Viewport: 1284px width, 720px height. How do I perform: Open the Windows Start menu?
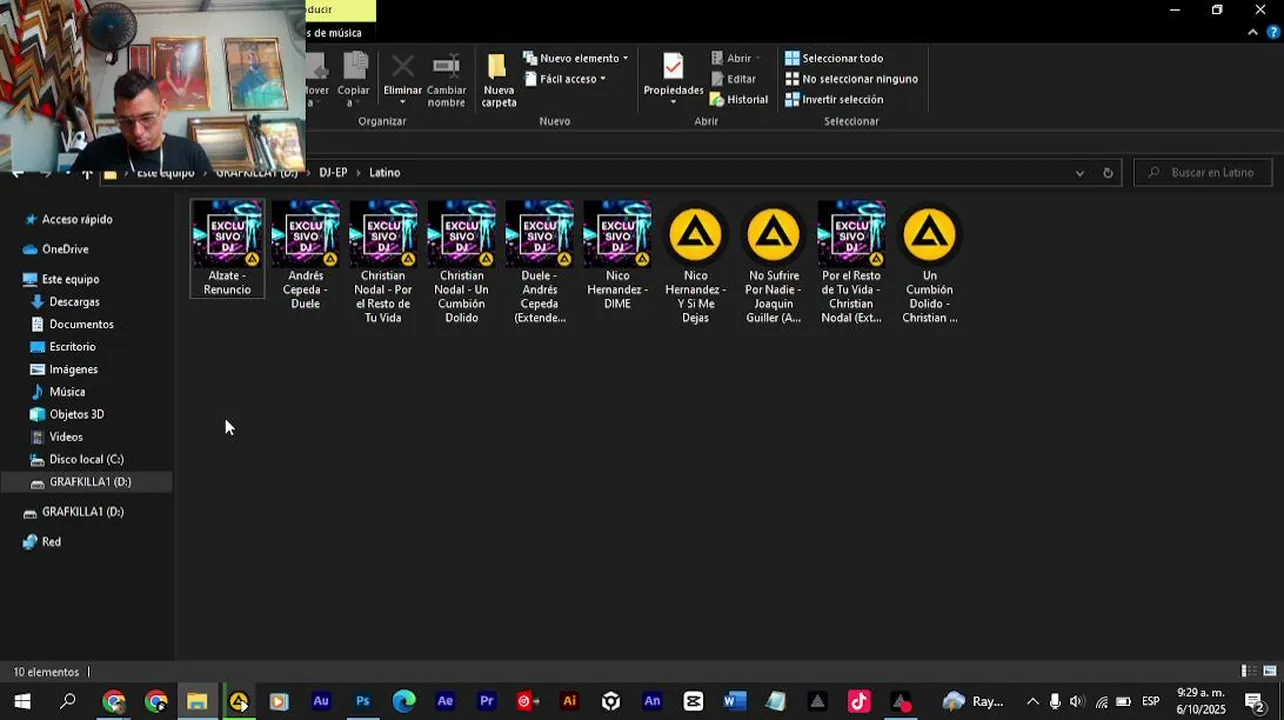coord(22,702)
